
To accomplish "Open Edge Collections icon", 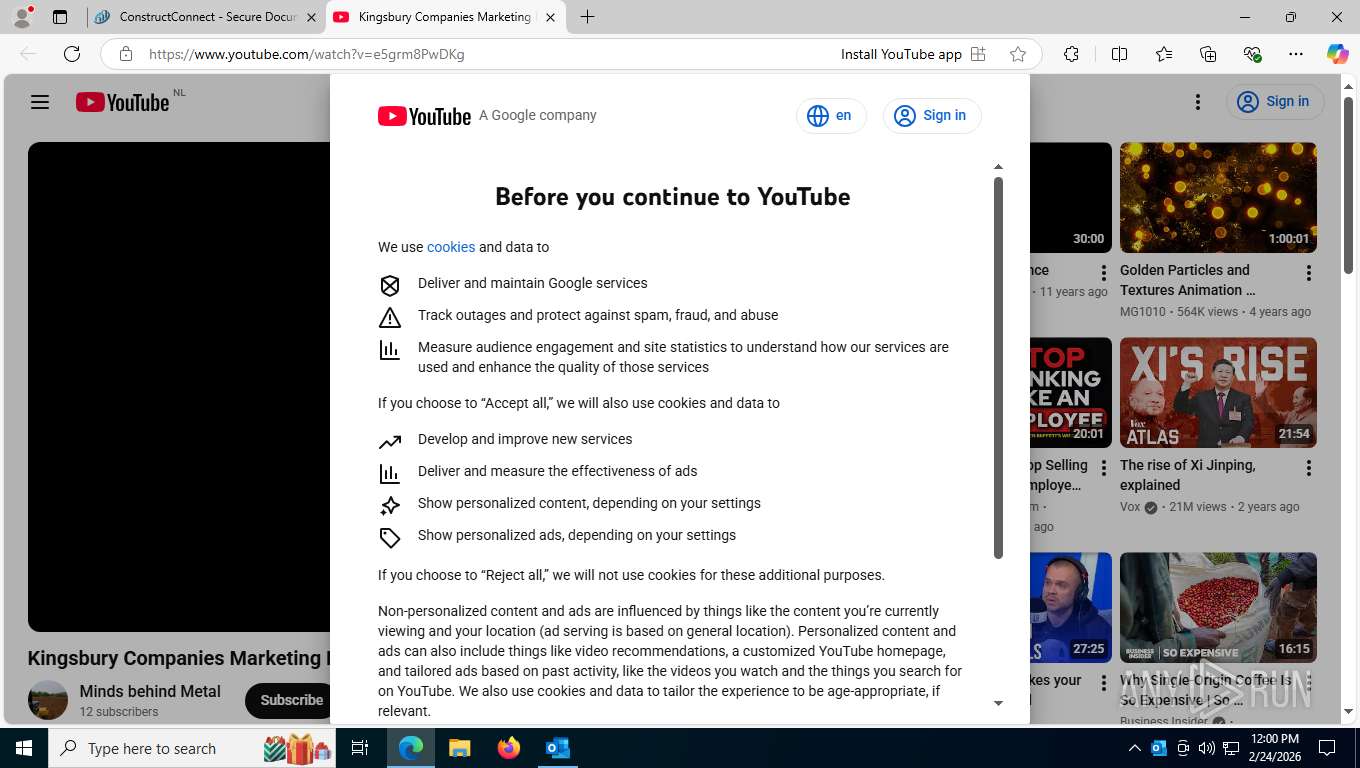I will click(1208, 54).
